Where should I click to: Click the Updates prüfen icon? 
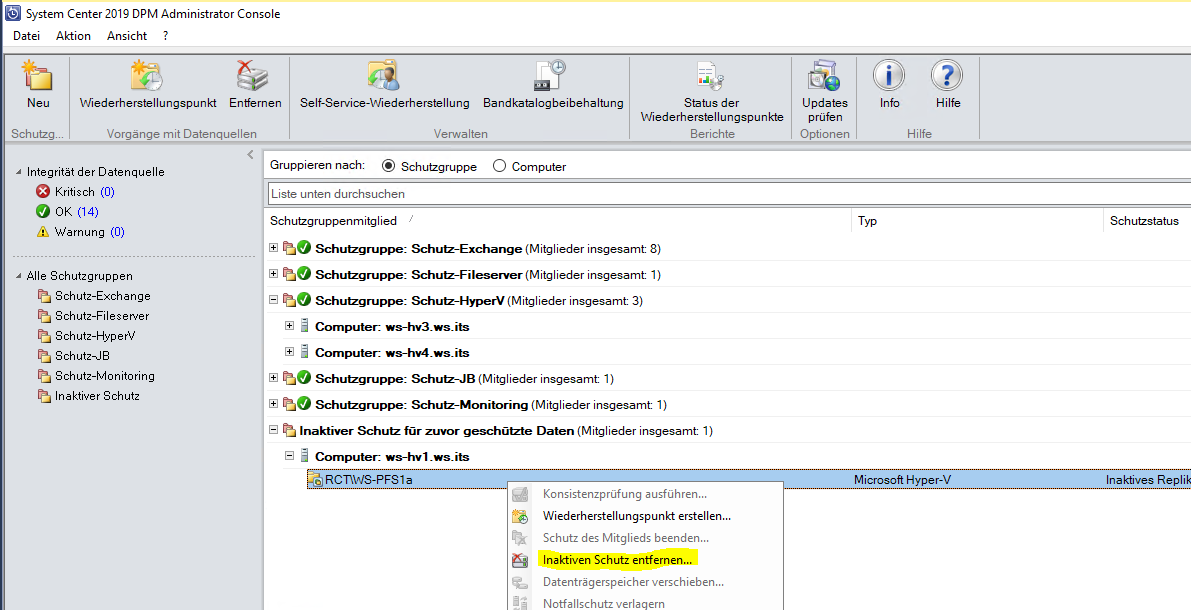point(824,76)
